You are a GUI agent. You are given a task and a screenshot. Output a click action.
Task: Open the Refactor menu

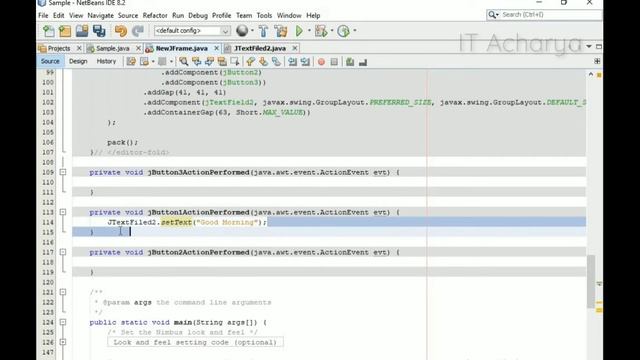(x=155, y=16)
